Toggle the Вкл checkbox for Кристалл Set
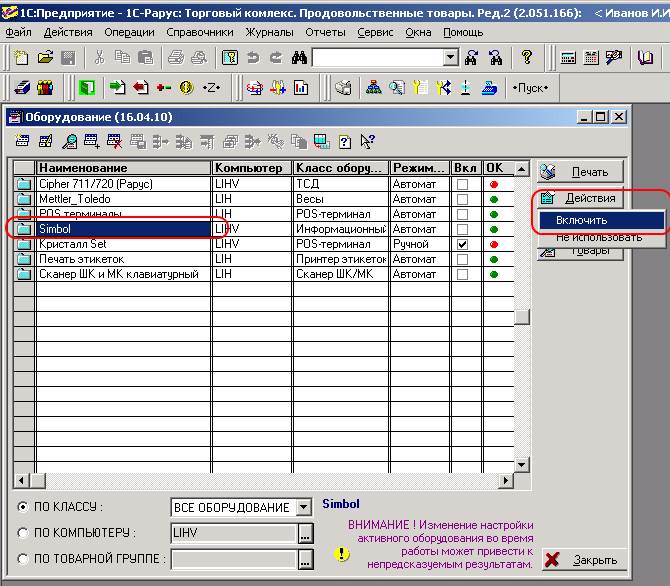 [x=462, y=244]
